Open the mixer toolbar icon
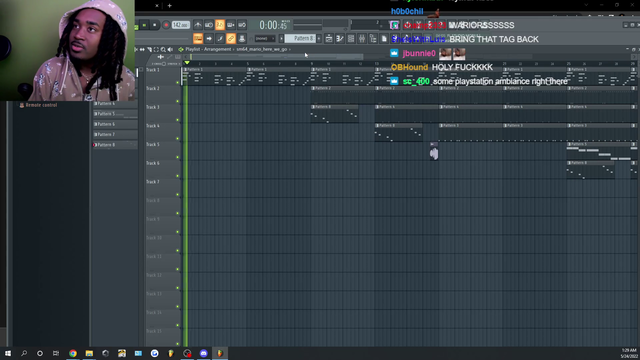The image size is (640, 360). [x=362, y=39]
